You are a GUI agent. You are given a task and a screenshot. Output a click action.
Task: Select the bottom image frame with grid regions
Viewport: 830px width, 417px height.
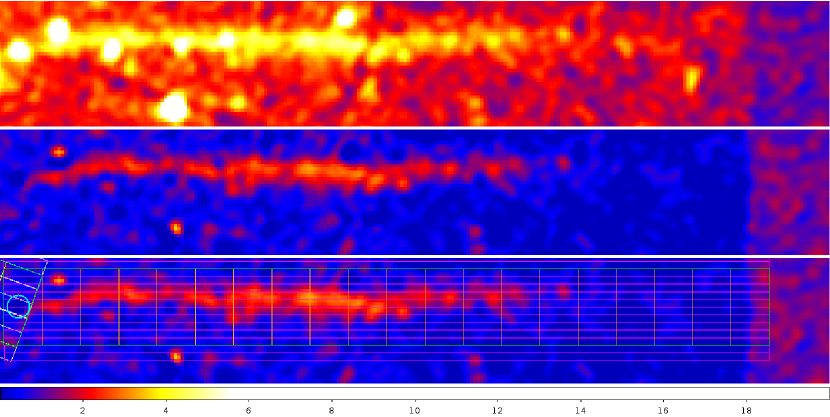[414, 321]
